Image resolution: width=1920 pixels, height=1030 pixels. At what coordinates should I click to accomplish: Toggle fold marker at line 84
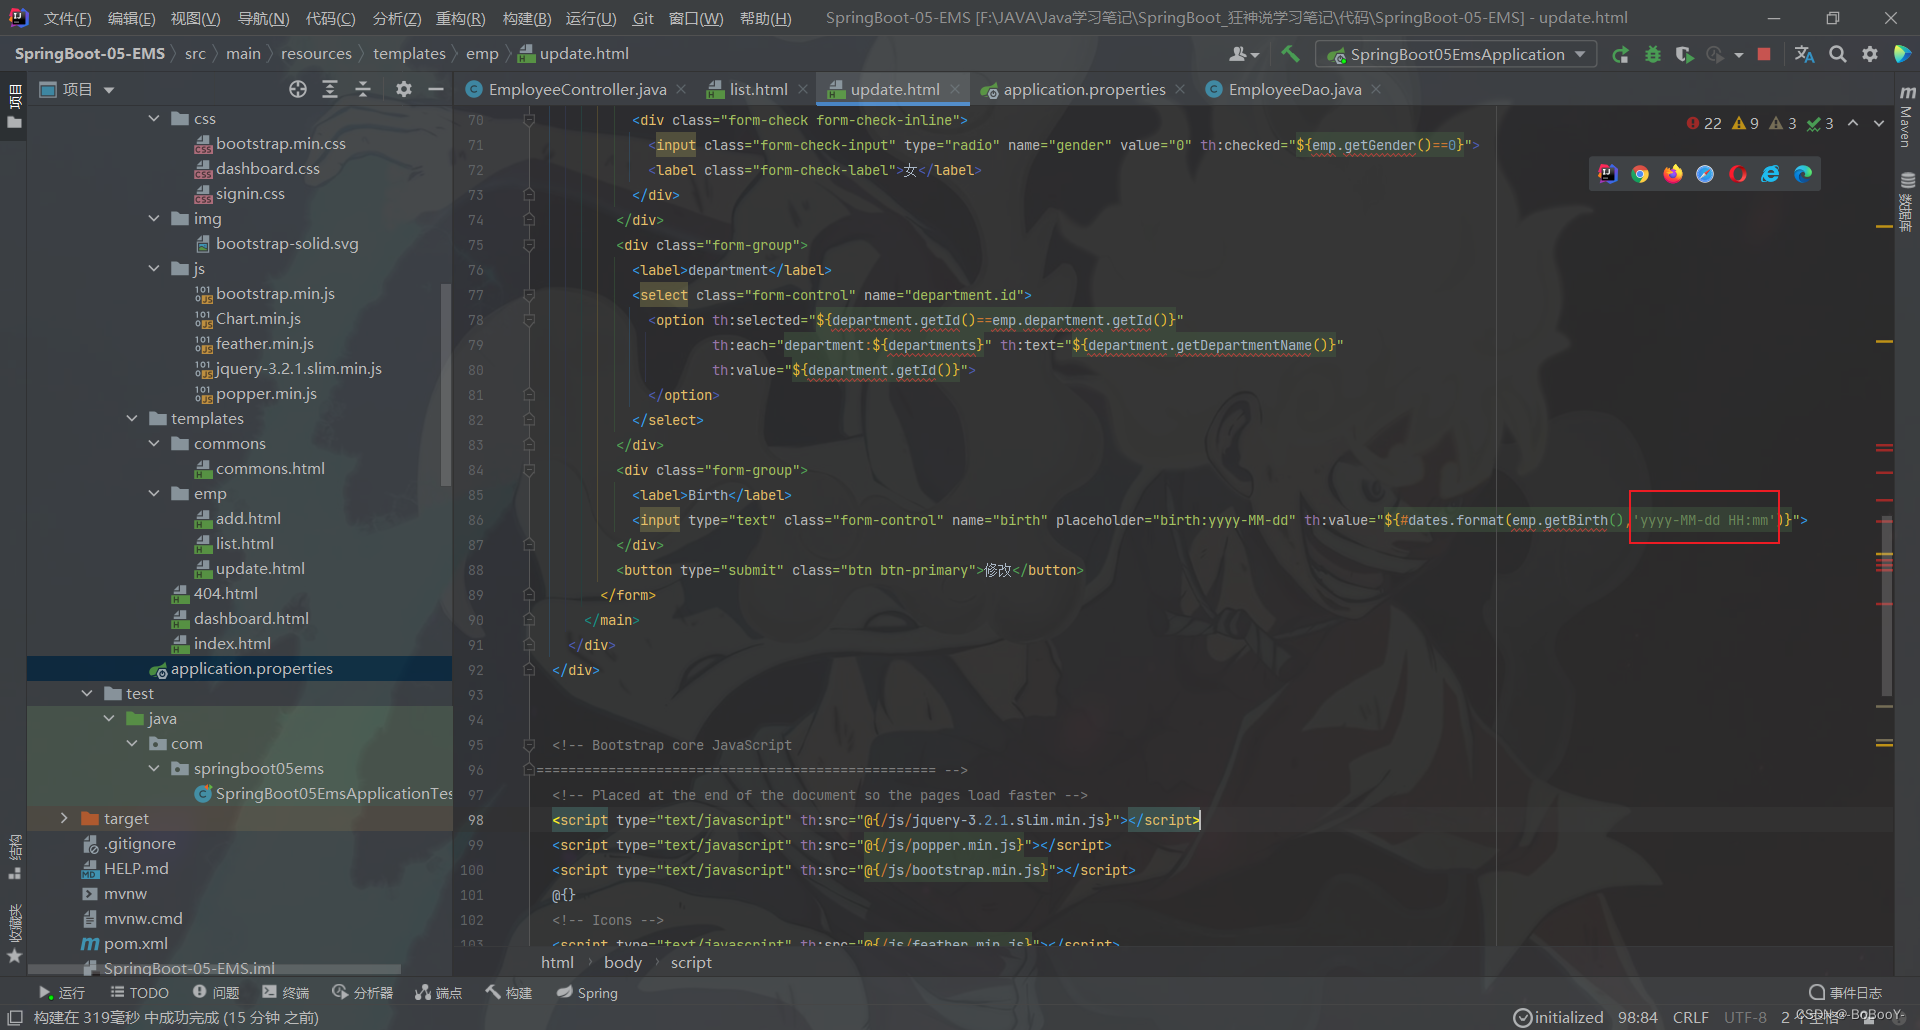(529, 470)
